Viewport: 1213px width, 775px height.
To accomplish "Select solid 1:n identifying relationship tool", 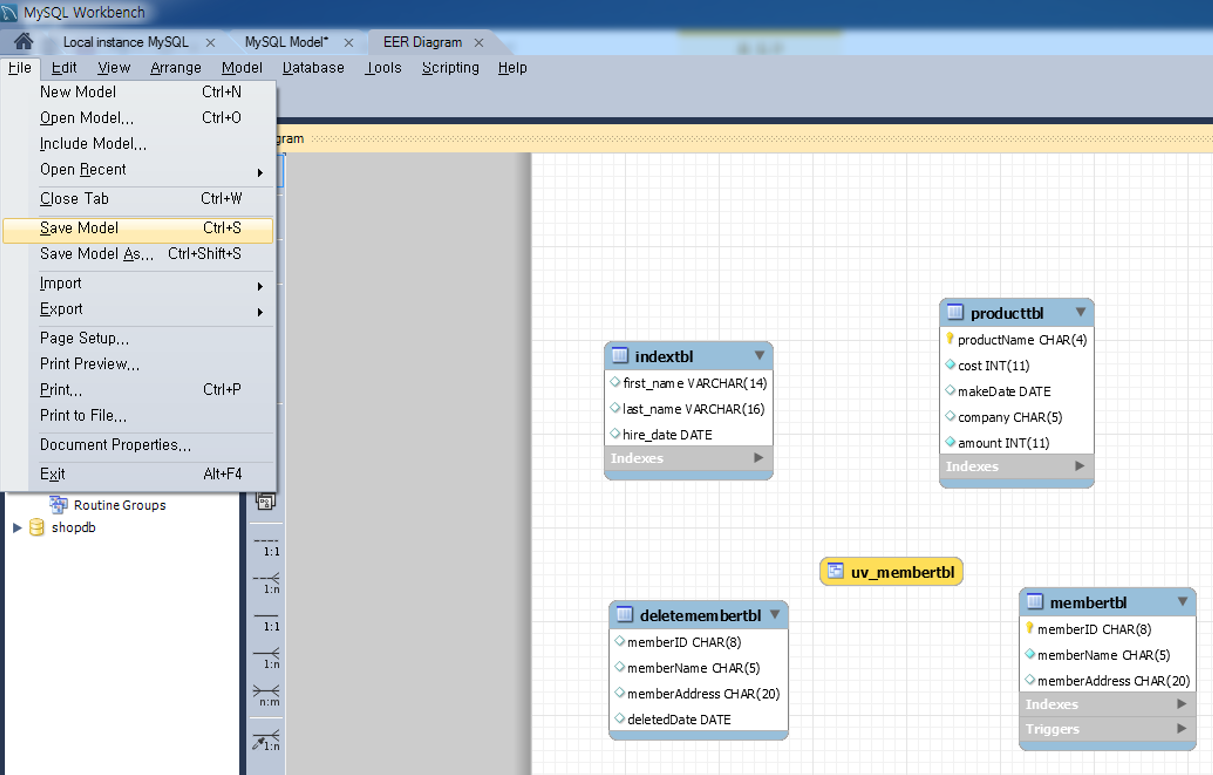I will 265,657.
